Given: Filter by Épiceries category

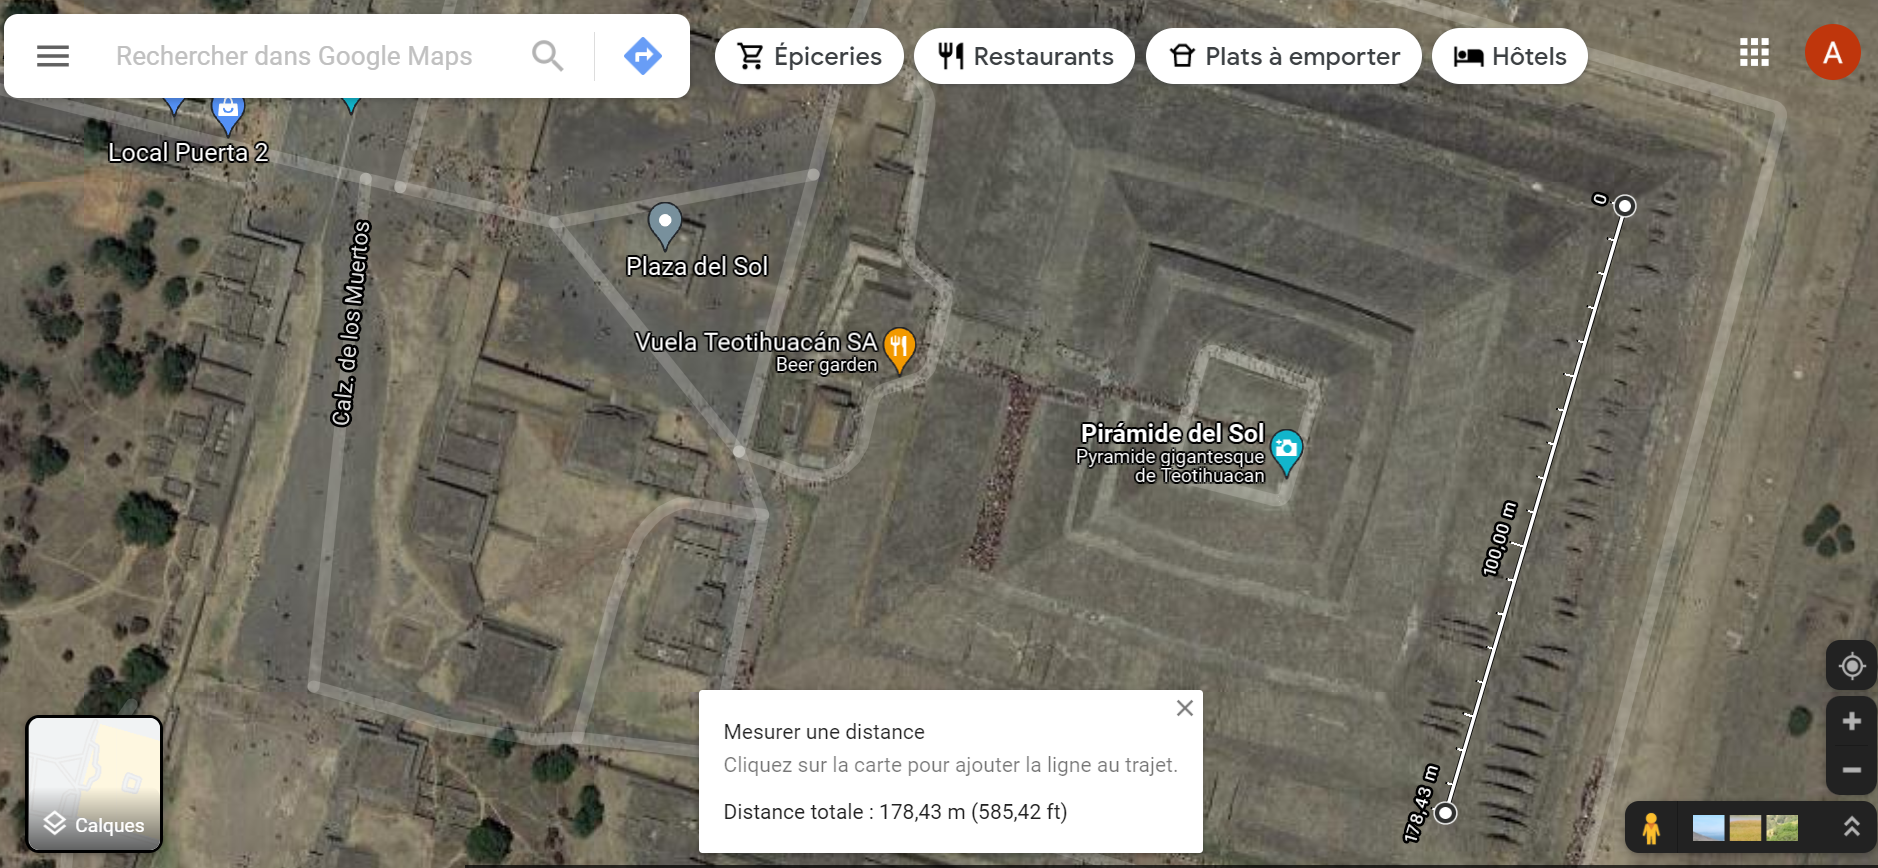Looking at the screenshot, I should pos(809,56).
